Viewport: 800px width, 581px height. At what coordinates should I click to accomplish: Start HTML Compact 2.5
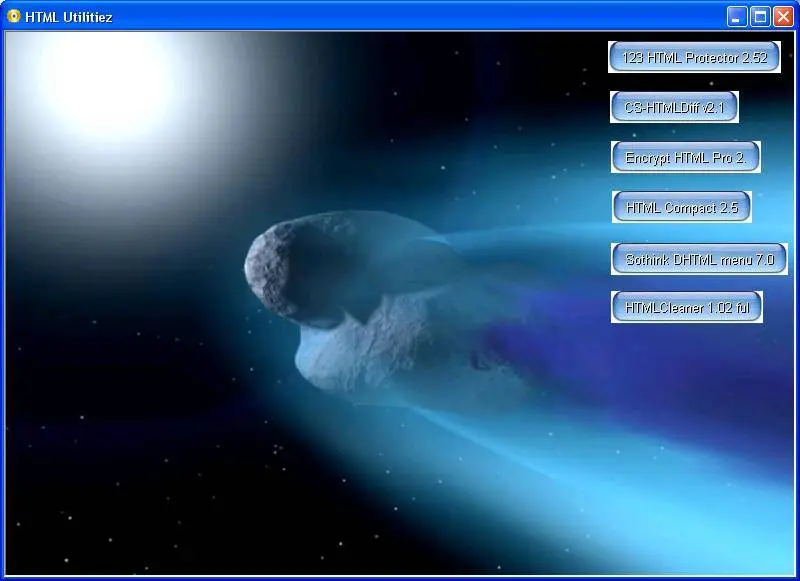pos(682,207)
